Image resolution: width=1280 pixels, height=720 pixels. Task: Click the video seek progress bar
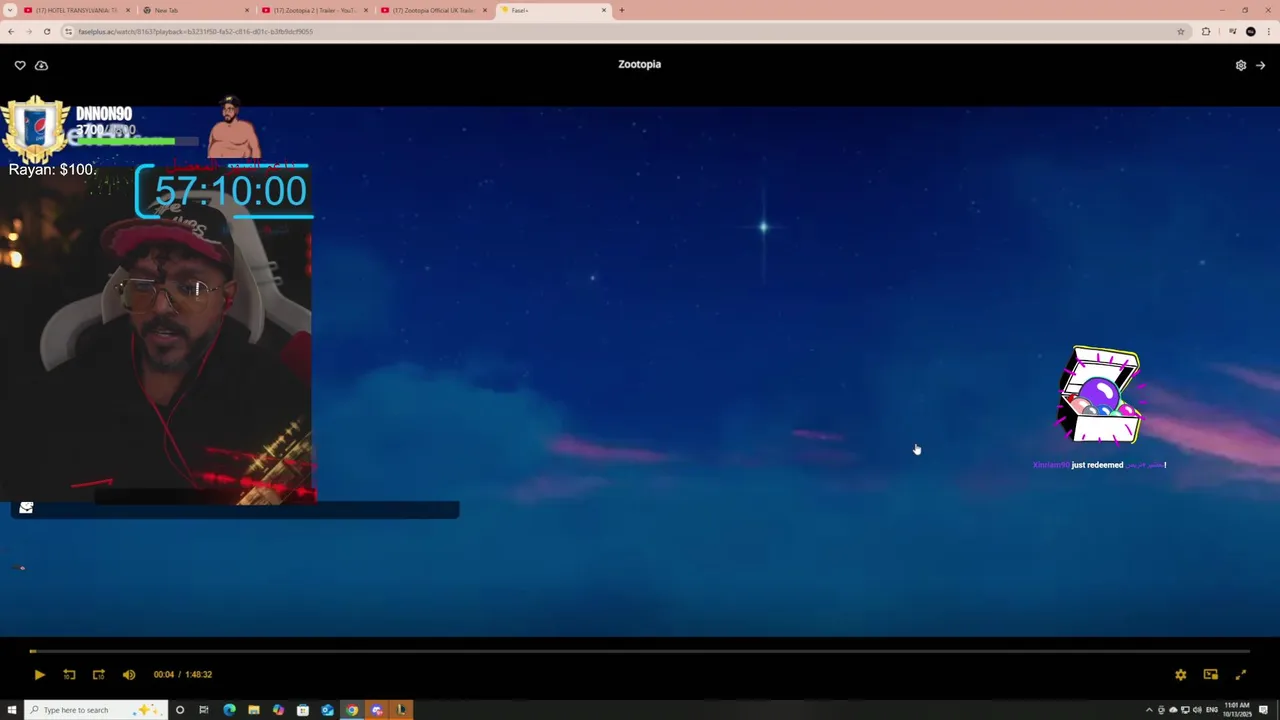640,651
